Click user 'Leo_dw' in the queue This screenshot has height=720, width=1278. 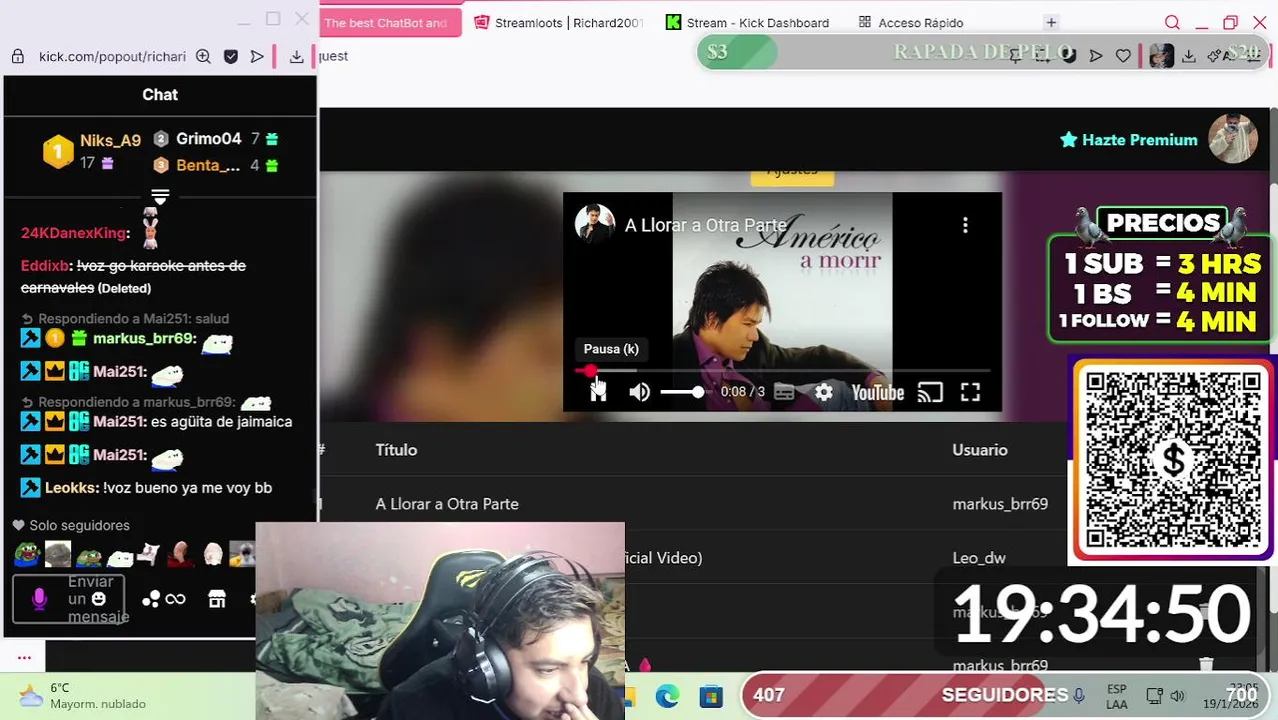979,558
